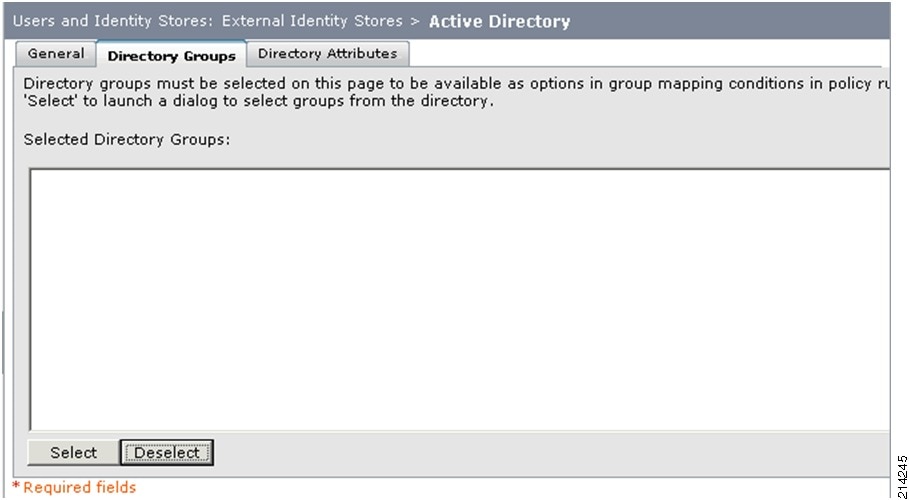Select the Directory Groups tab
The height and width of the screenshot is (500, 909).
click(172, 56)
